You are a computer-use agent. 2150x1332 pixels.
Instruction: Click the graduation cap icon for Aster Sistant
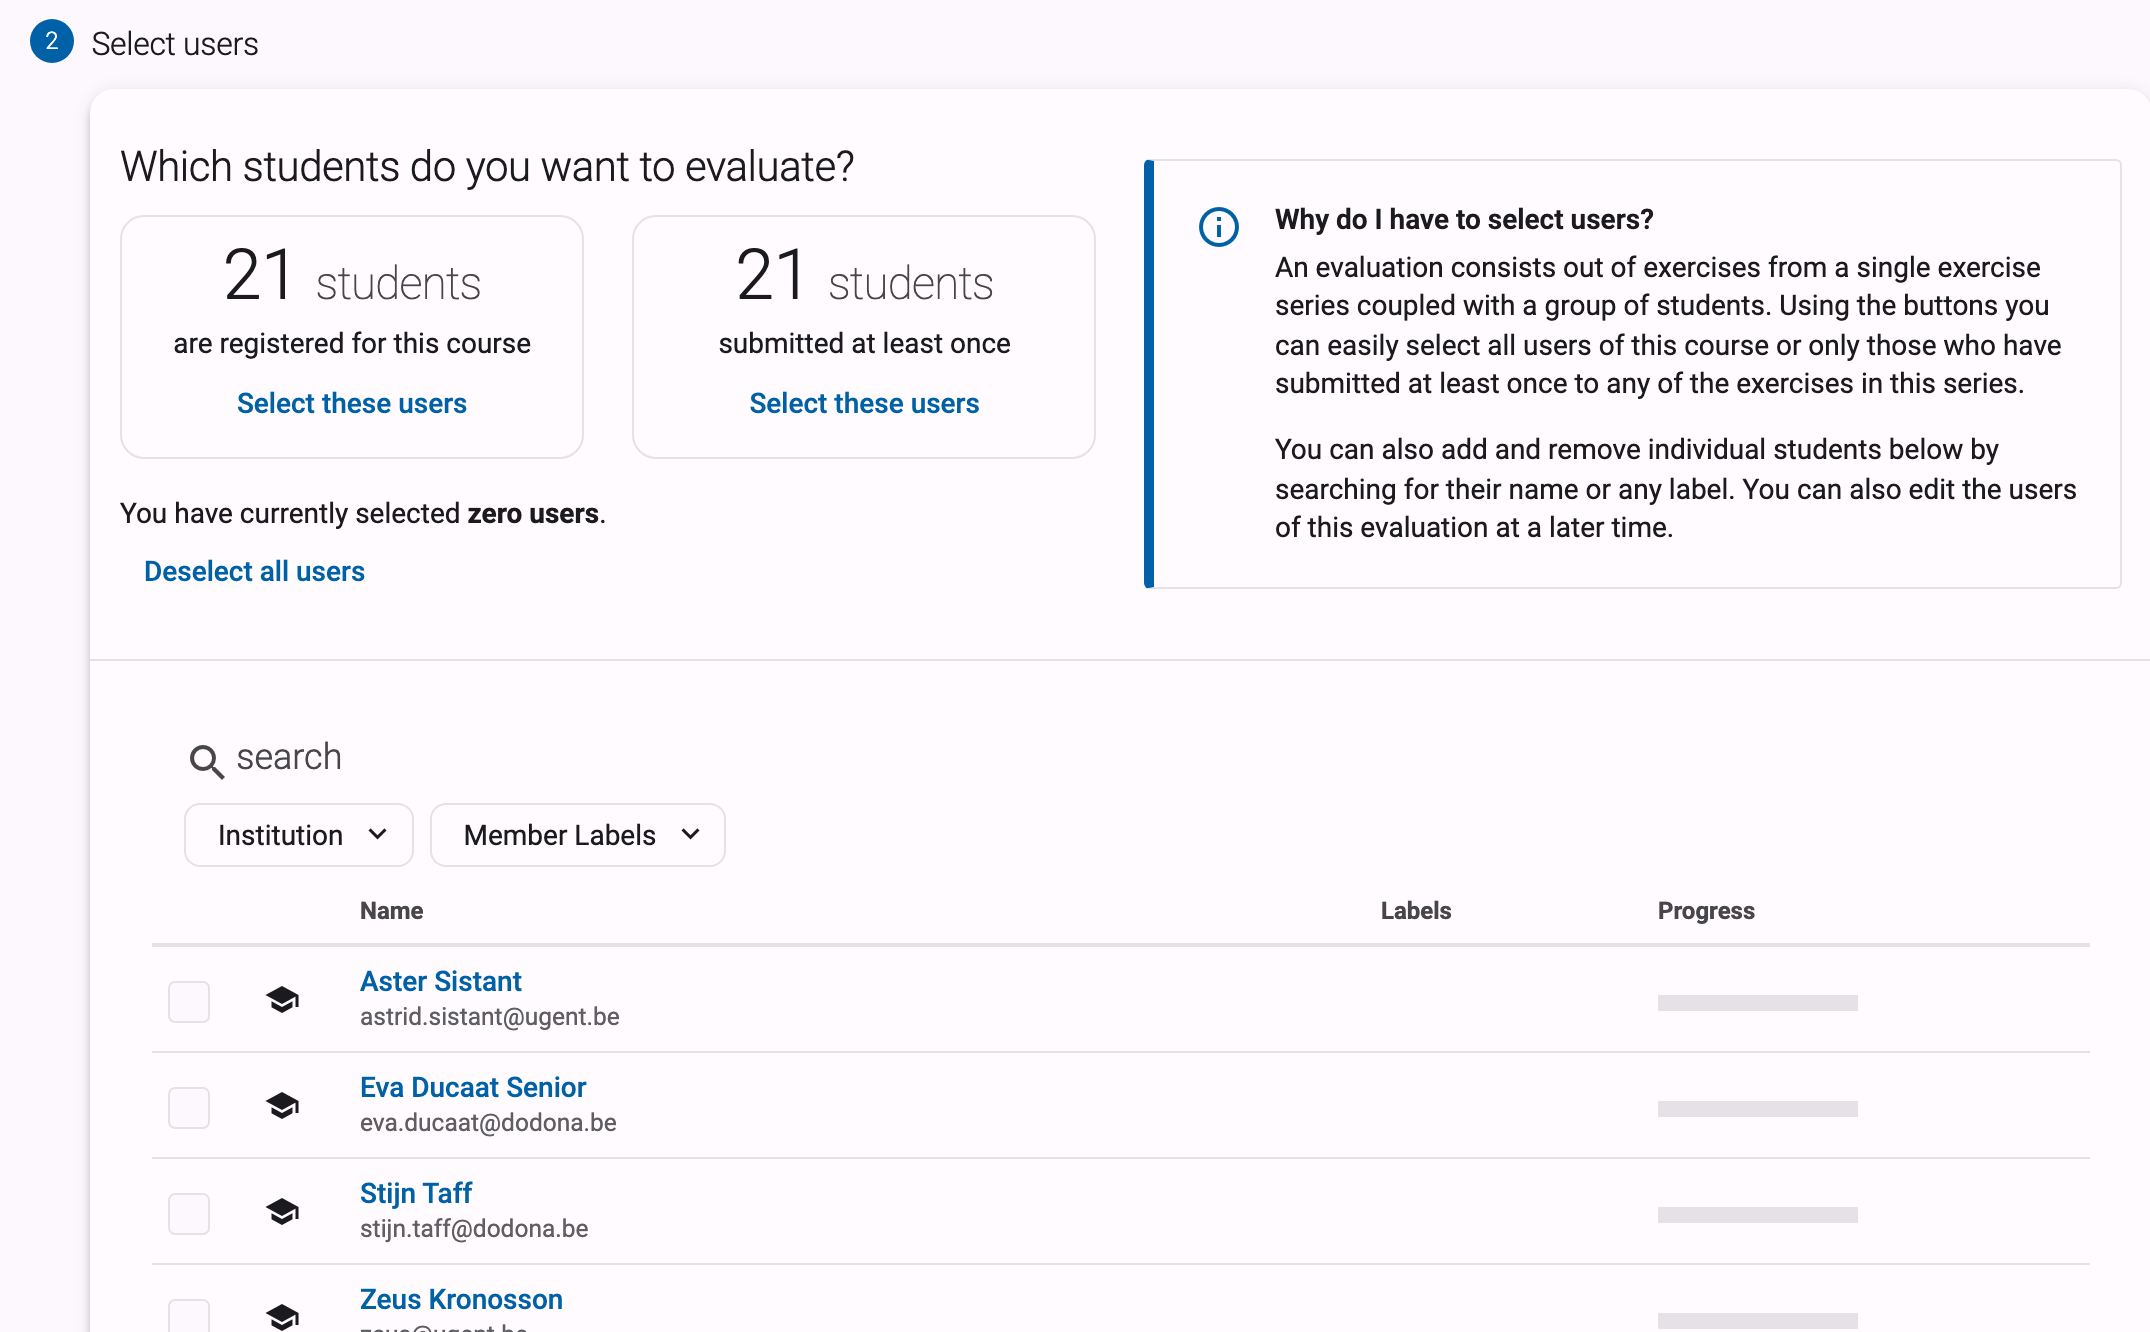tap(283, 999)
